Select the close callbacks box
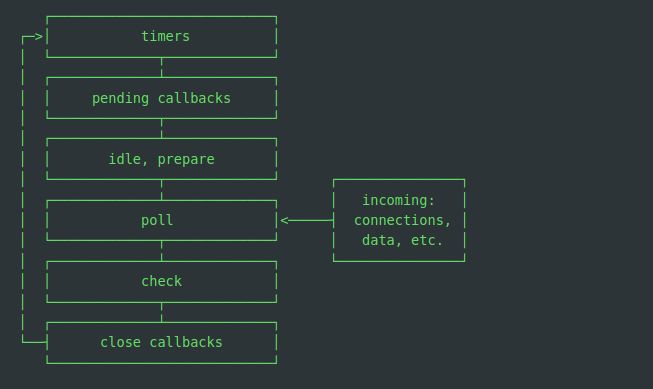Viewport: 653px width, 389px height. pyautogui.click(x=162, y=343)
